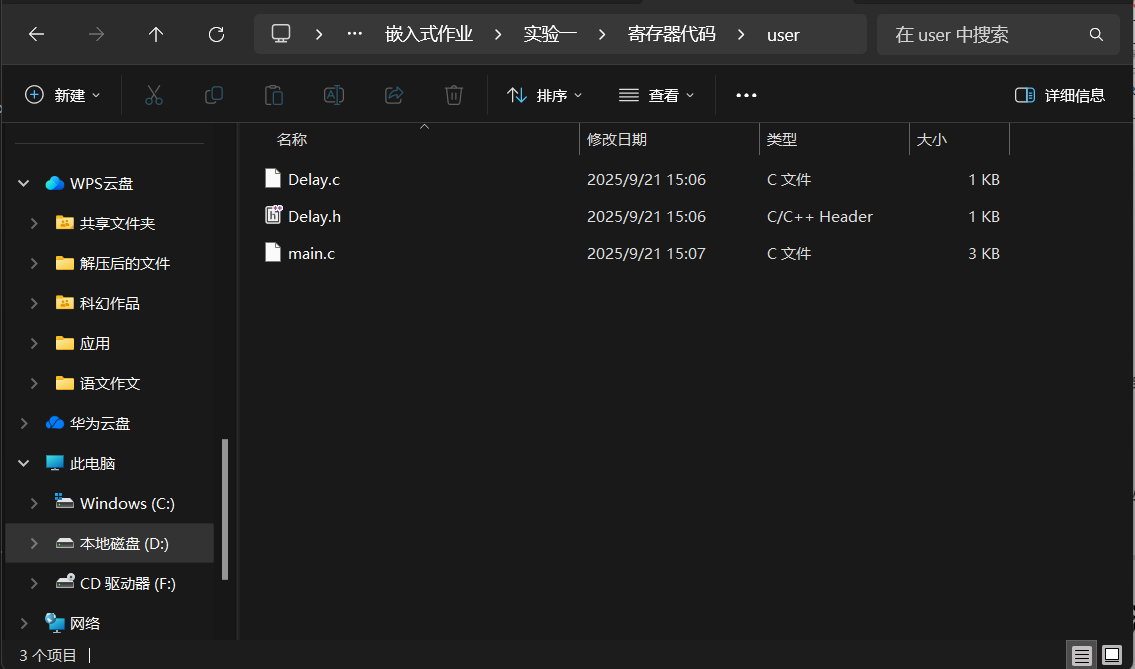This screenshot has width=1135, height=669.
Task: Click the magnifier search icon
Action: pos(1096,34)
